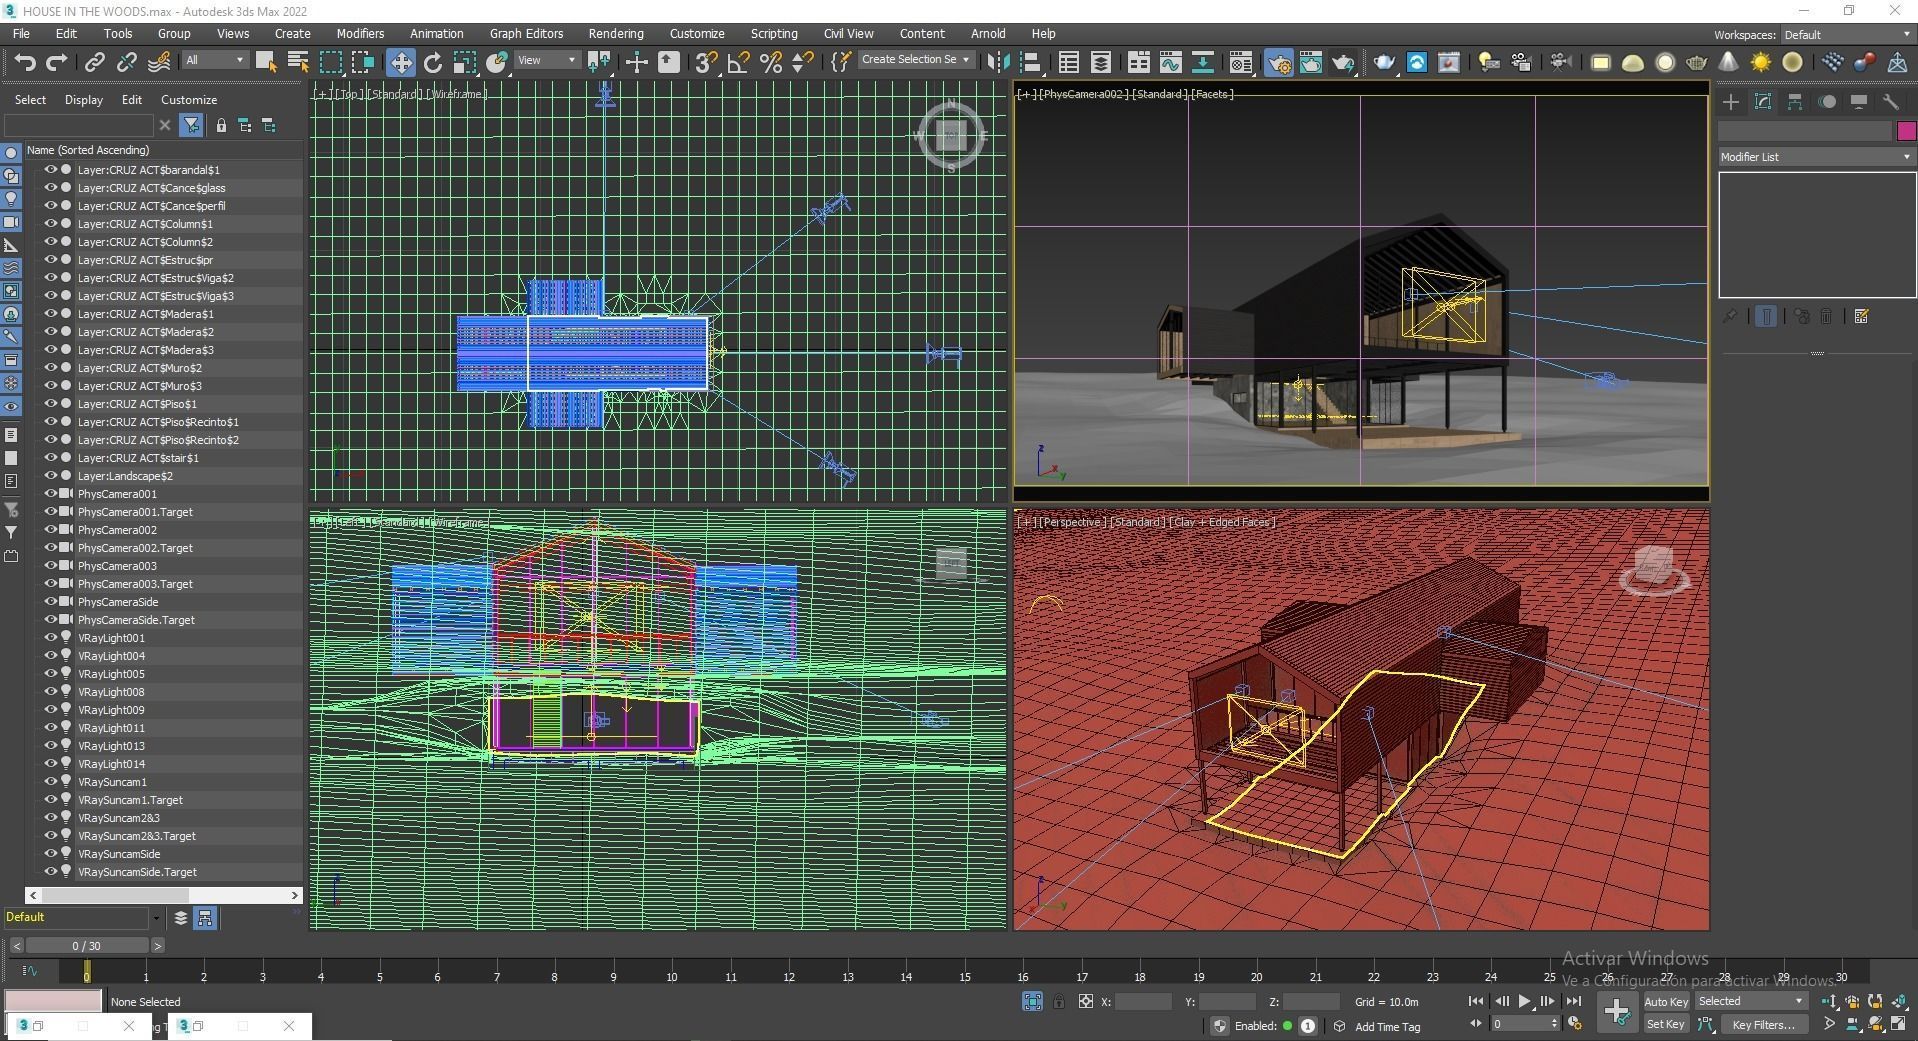Toggle Isolate Selection in status bar

(1032, 1001)
